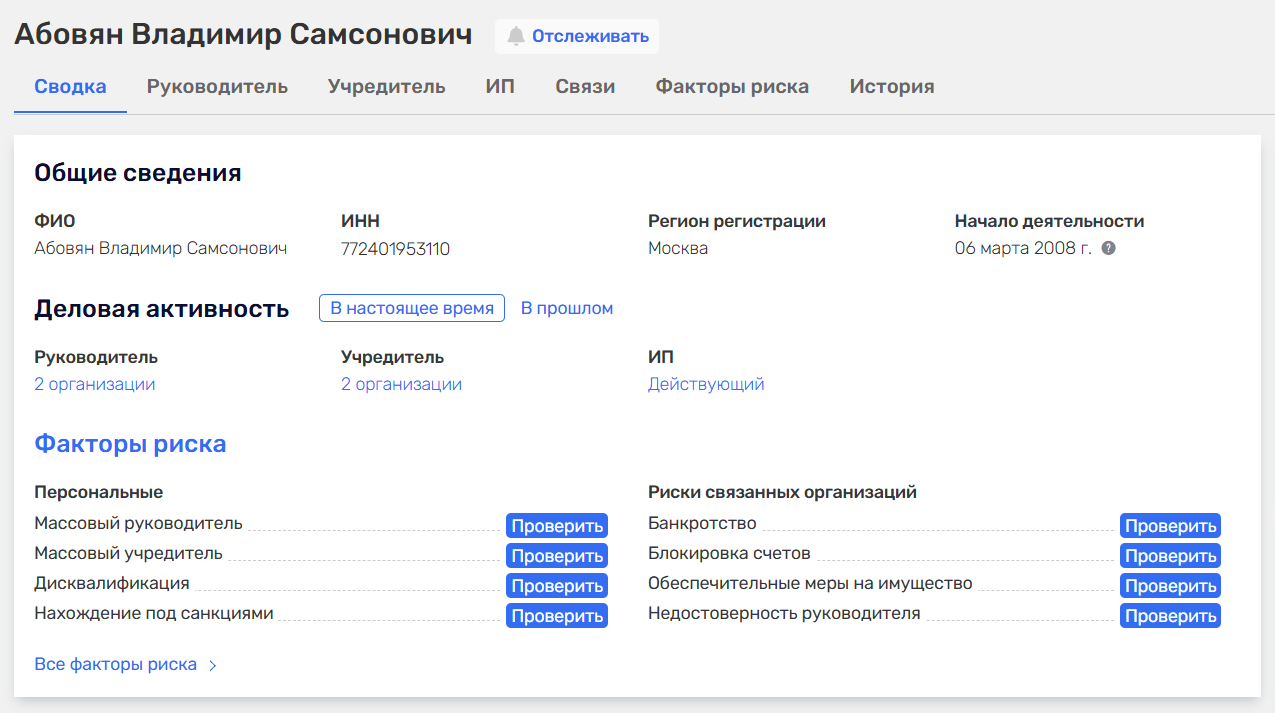Click Проверить for Нахождение под санкциями

[556, 615]
